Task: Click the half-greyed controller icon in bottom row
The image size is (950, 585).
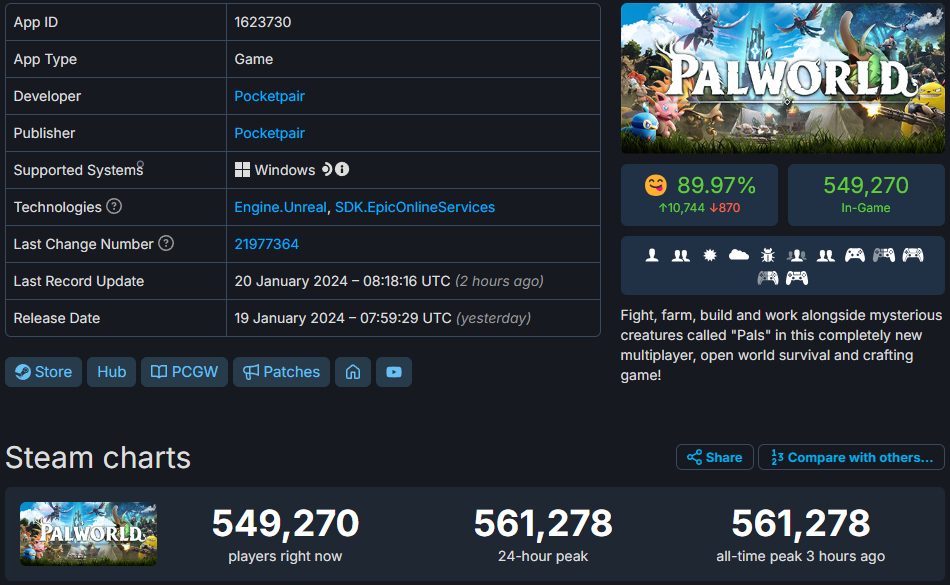Action: [768, 278]
